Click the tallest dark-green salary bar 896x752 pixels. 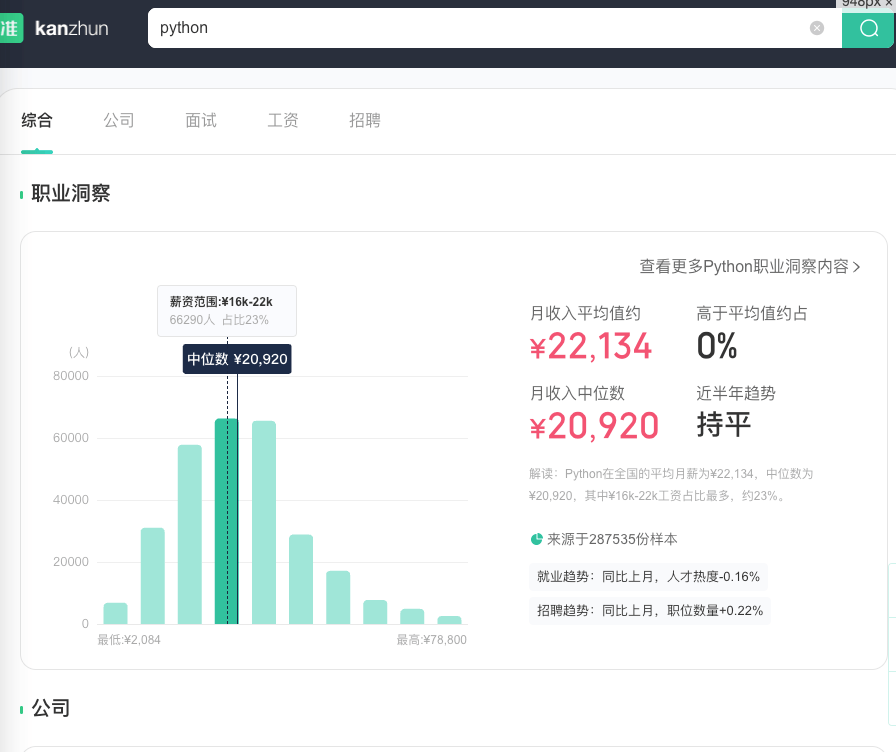[227, 520]
